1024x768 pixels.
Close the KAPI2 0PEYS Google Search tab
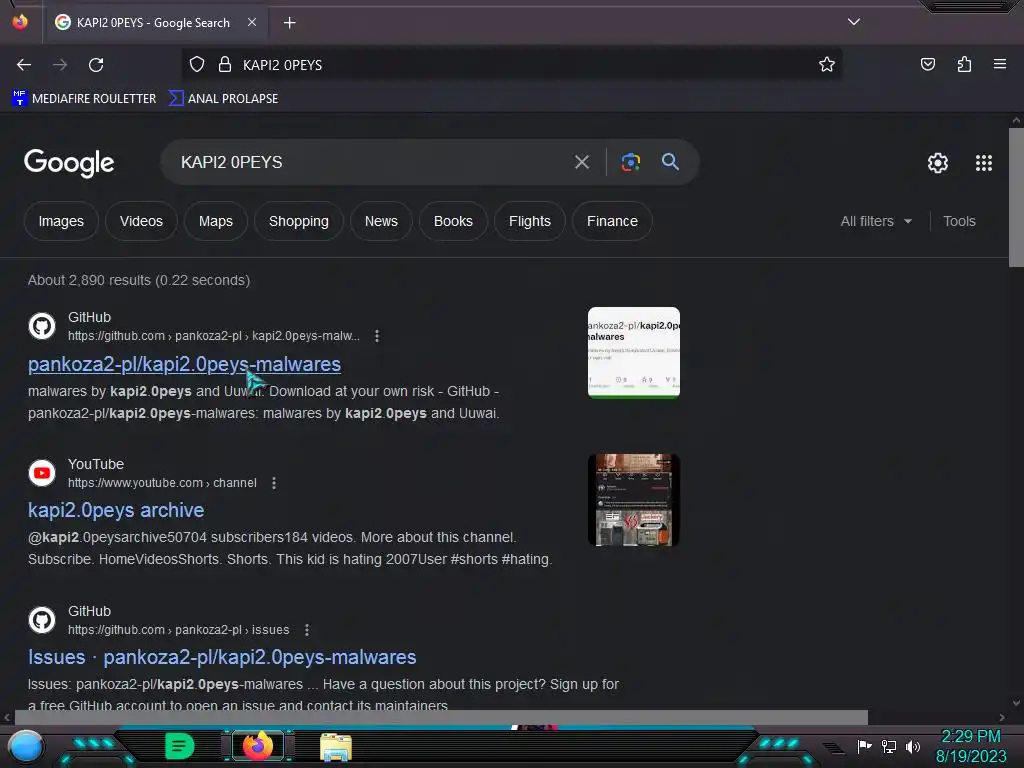click(252, 22)
